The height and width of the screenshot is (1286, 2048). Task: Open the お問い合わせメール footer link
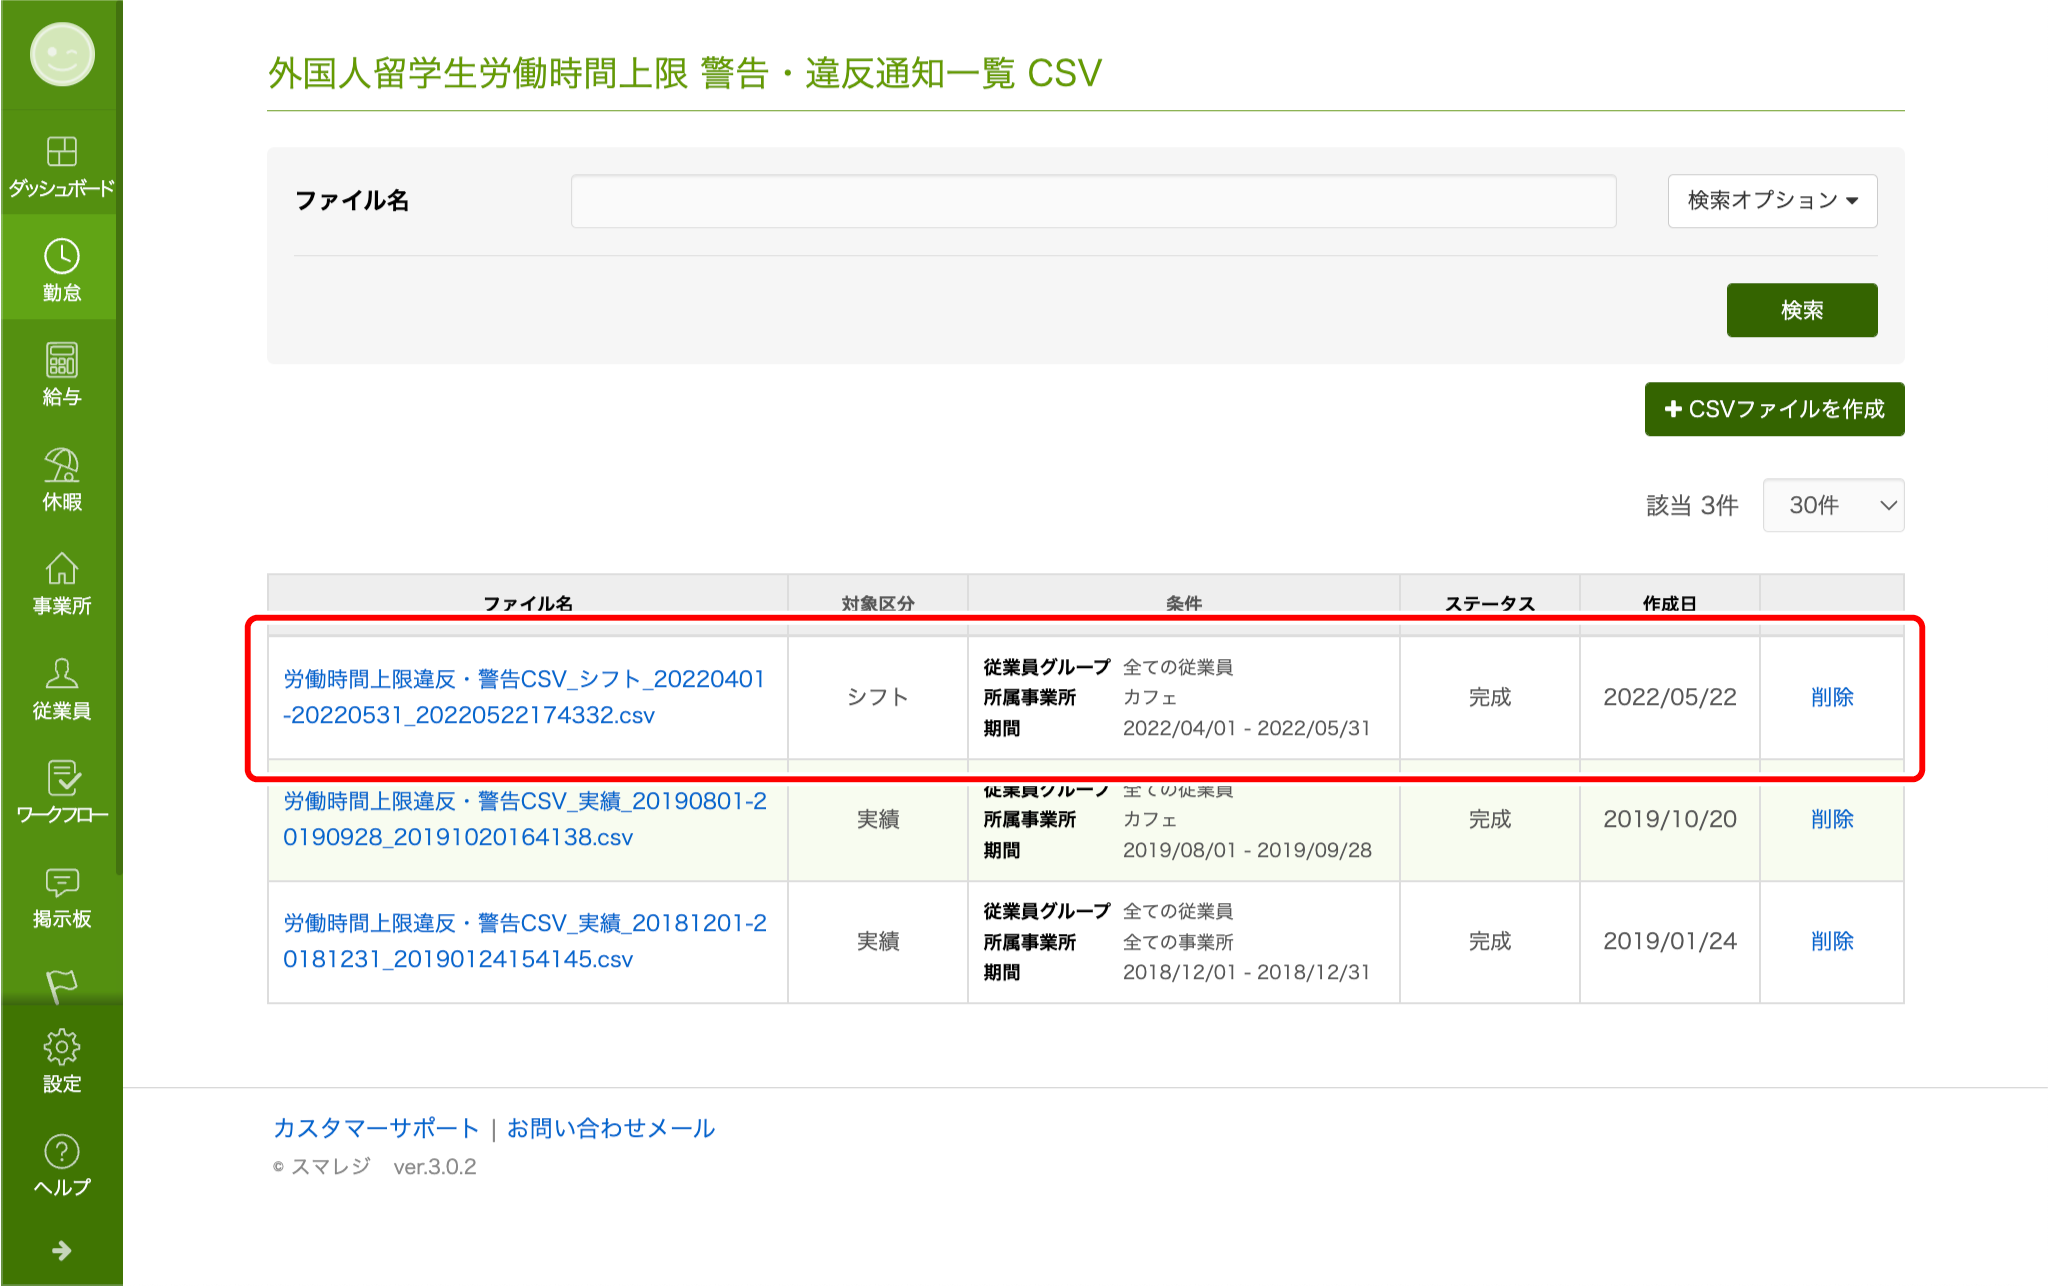point(611,1128)
